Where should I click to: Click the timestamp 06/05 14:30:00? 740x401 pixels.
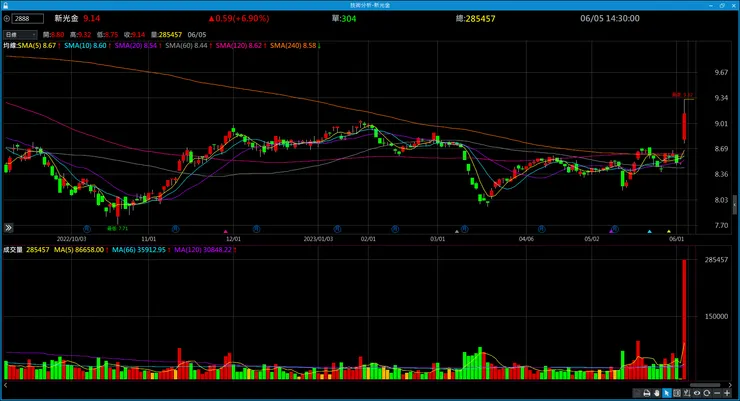point(610,19)
